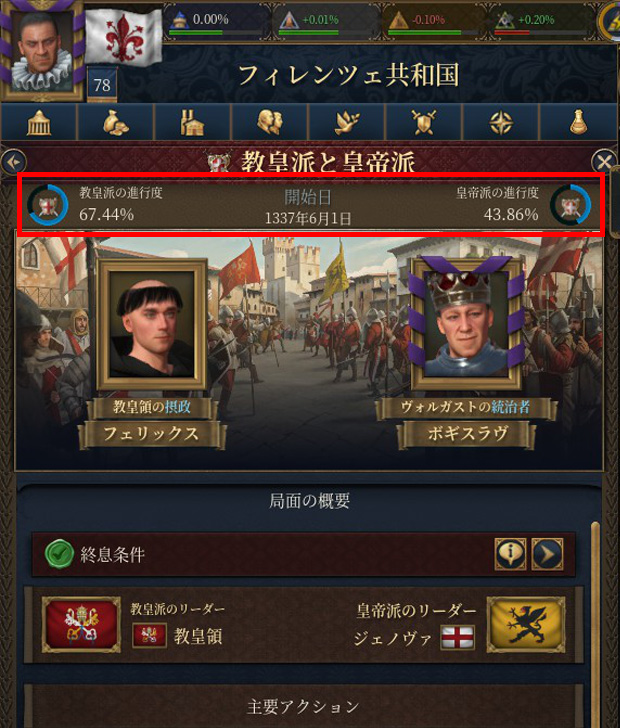The image size is (620, 728).
Task: Click the yellow griffin flag of the Ghibelline leader
Action: pos(526,624)
